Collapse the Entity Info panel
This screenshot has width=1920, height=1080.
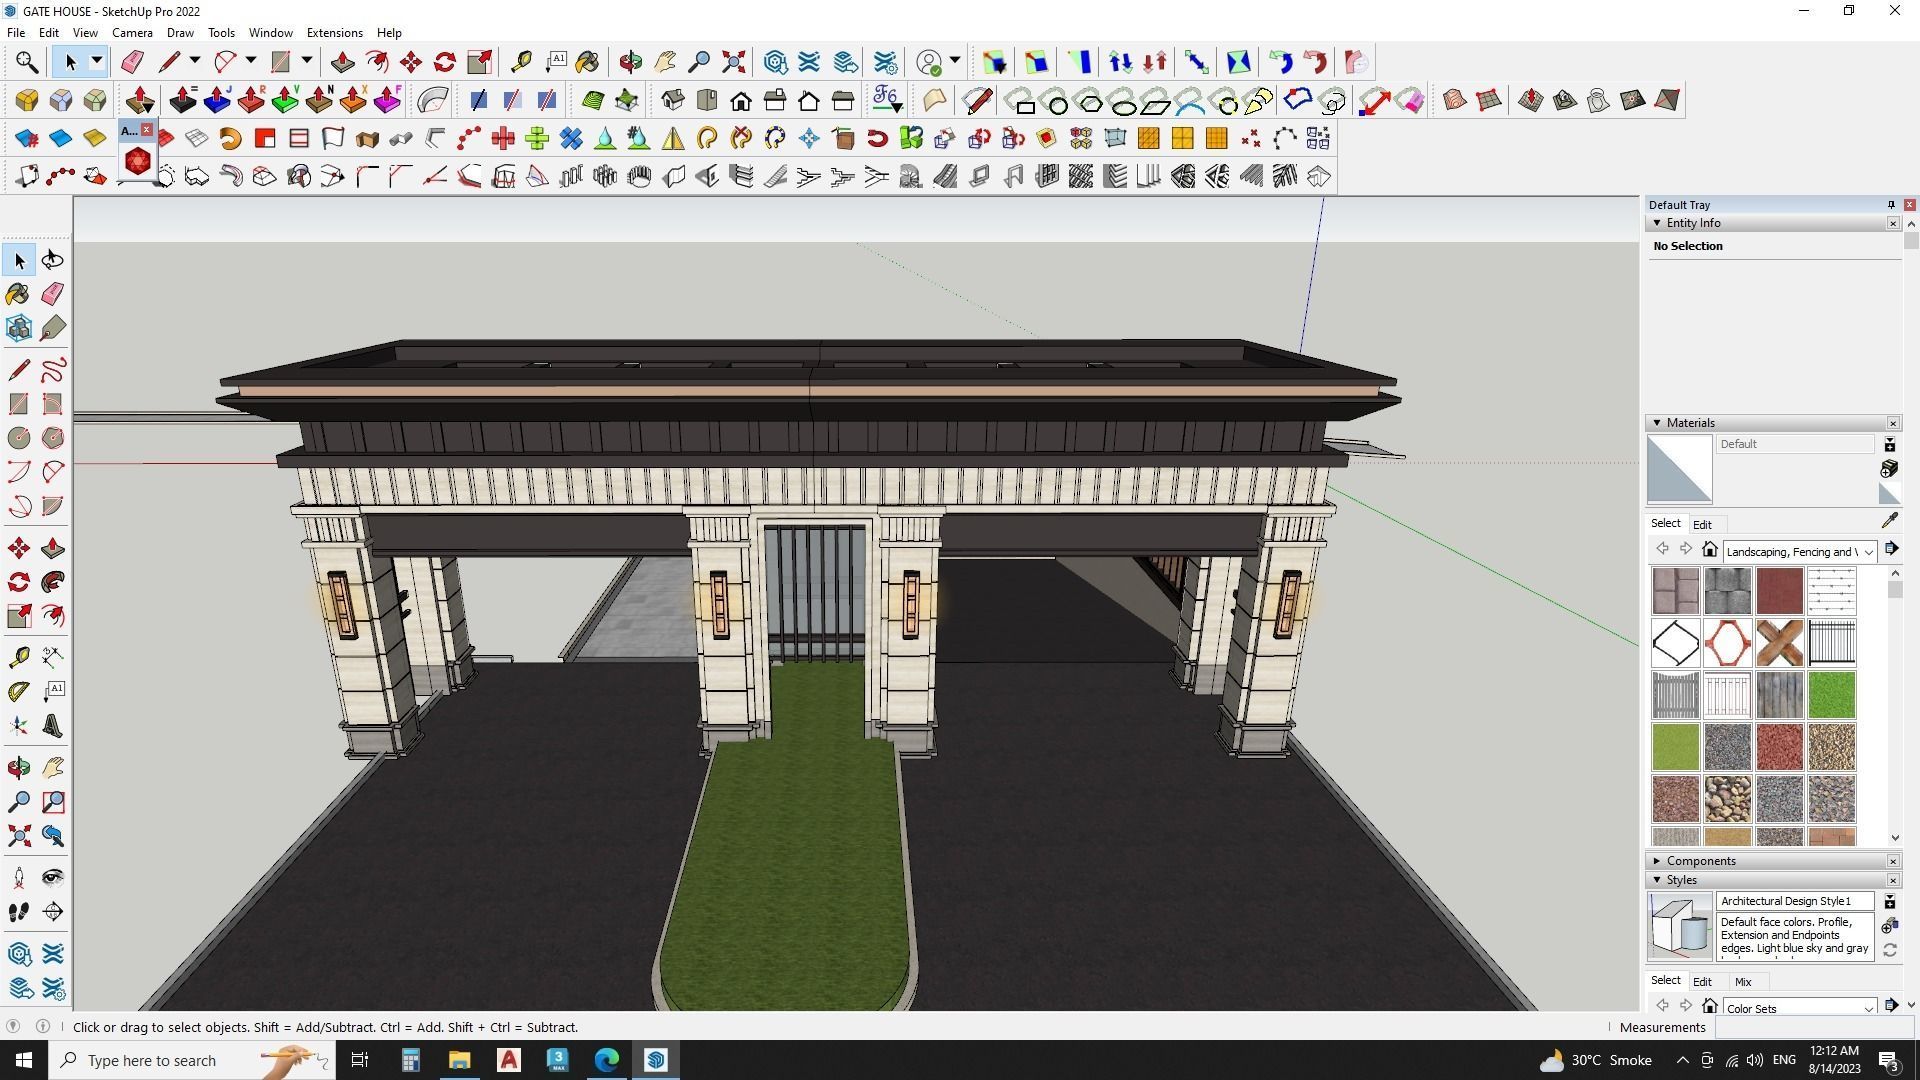(x=1657, y=223)
